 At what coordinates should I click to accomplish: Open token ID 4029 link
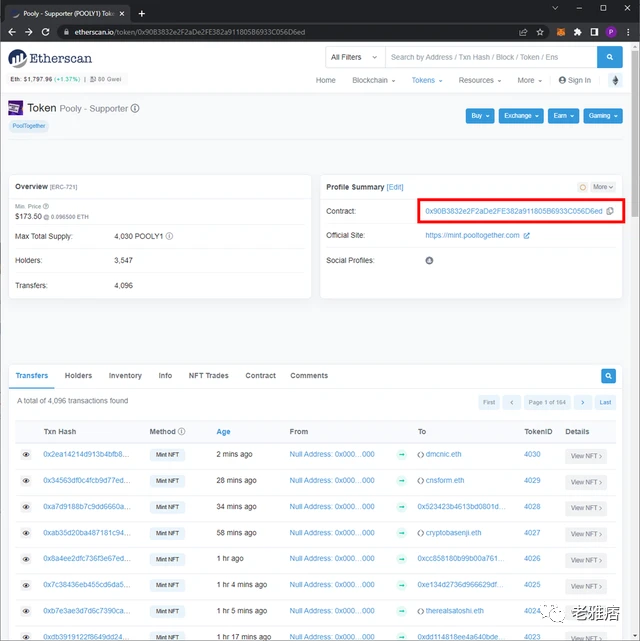[x=532, y=480]
